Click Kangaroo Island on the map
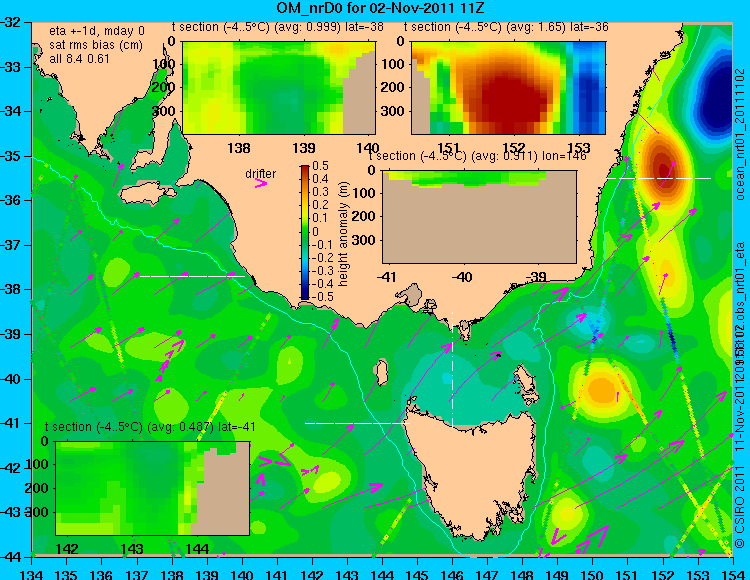This screenshot has width=750, height=580. [x=147, y=195]
